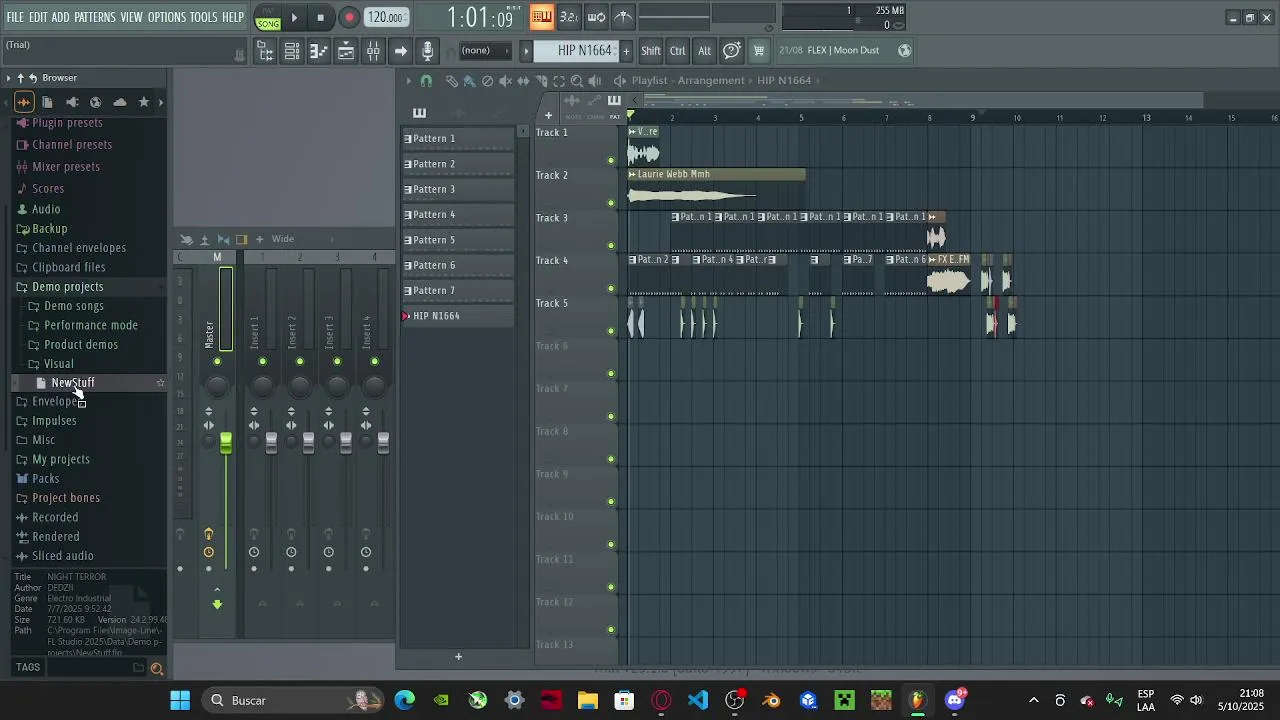The image size is (1280, 720).
Task: Open the FILE menu
Action: (15, 18)
